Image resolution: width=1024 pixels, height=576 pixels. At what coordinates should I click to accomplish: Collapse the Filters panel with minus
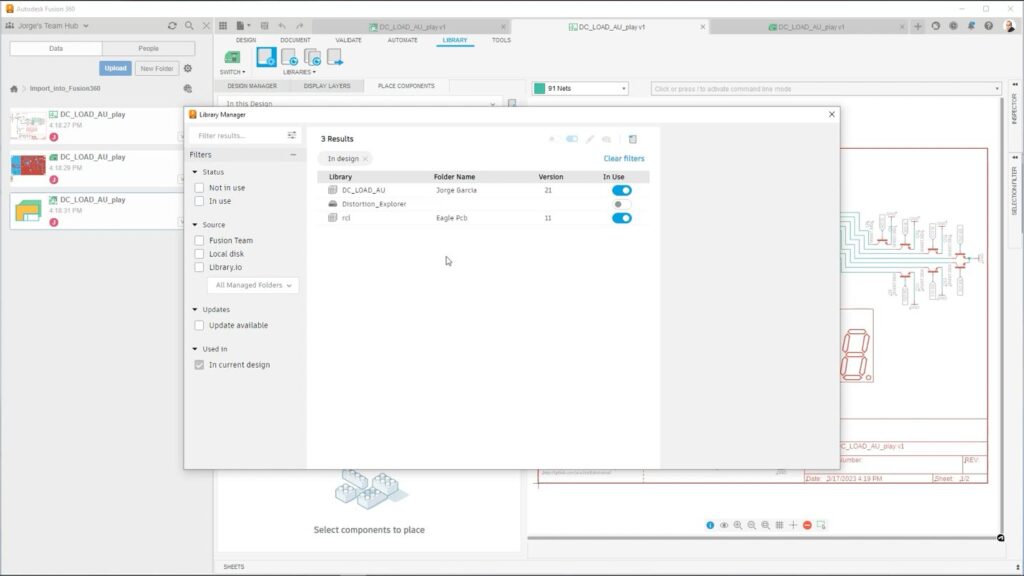(293, 155)
